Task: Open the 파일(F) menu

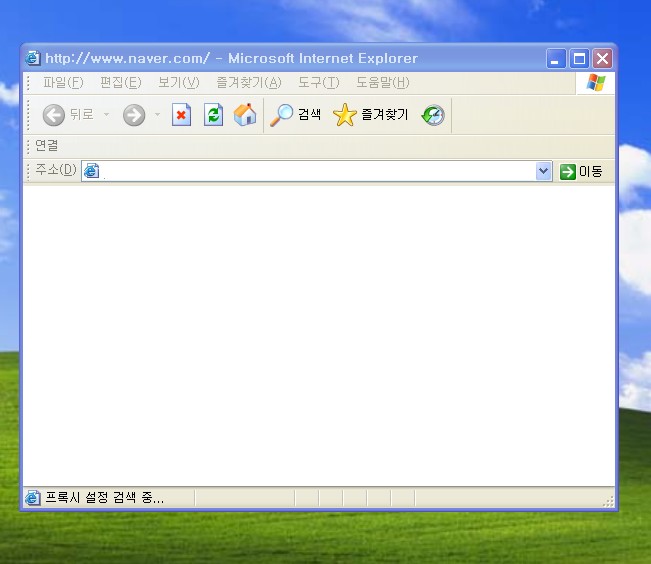Action: click(63, 83)
